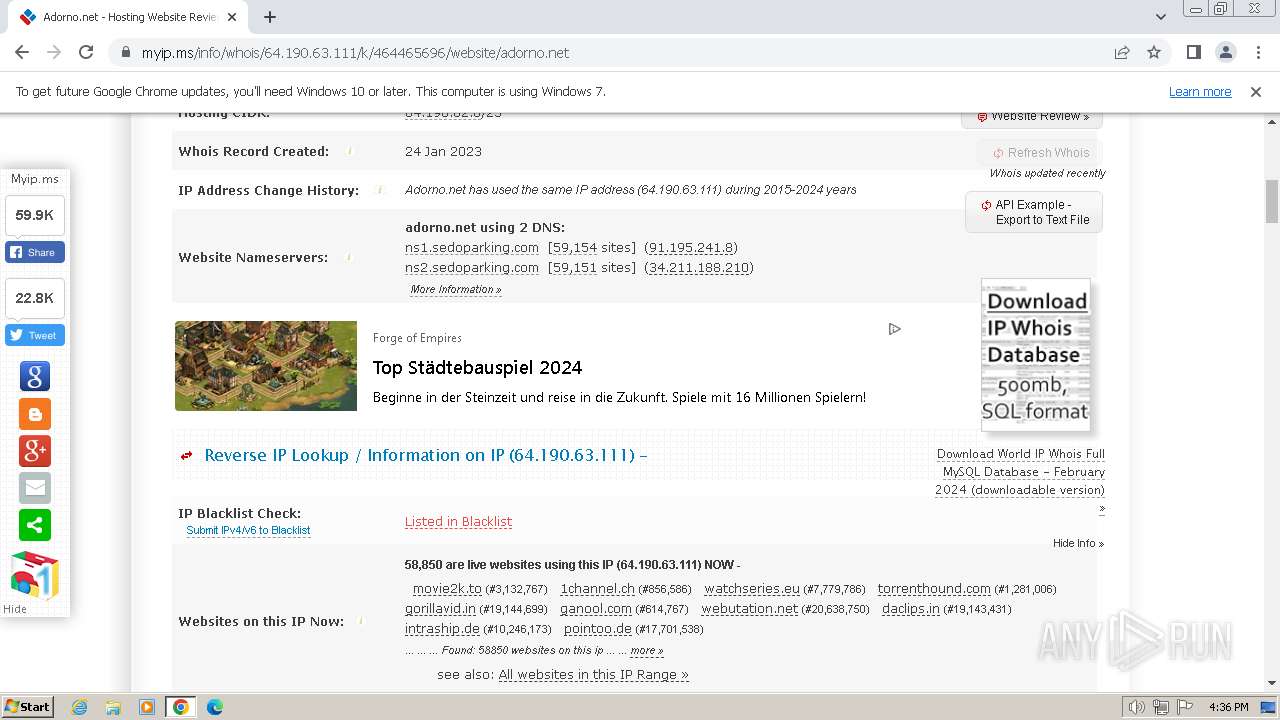Image resolution: width=1280 pixels, height=720 pixels.
Task: Click the Learn more link
Action: [x=1200, y=91]
